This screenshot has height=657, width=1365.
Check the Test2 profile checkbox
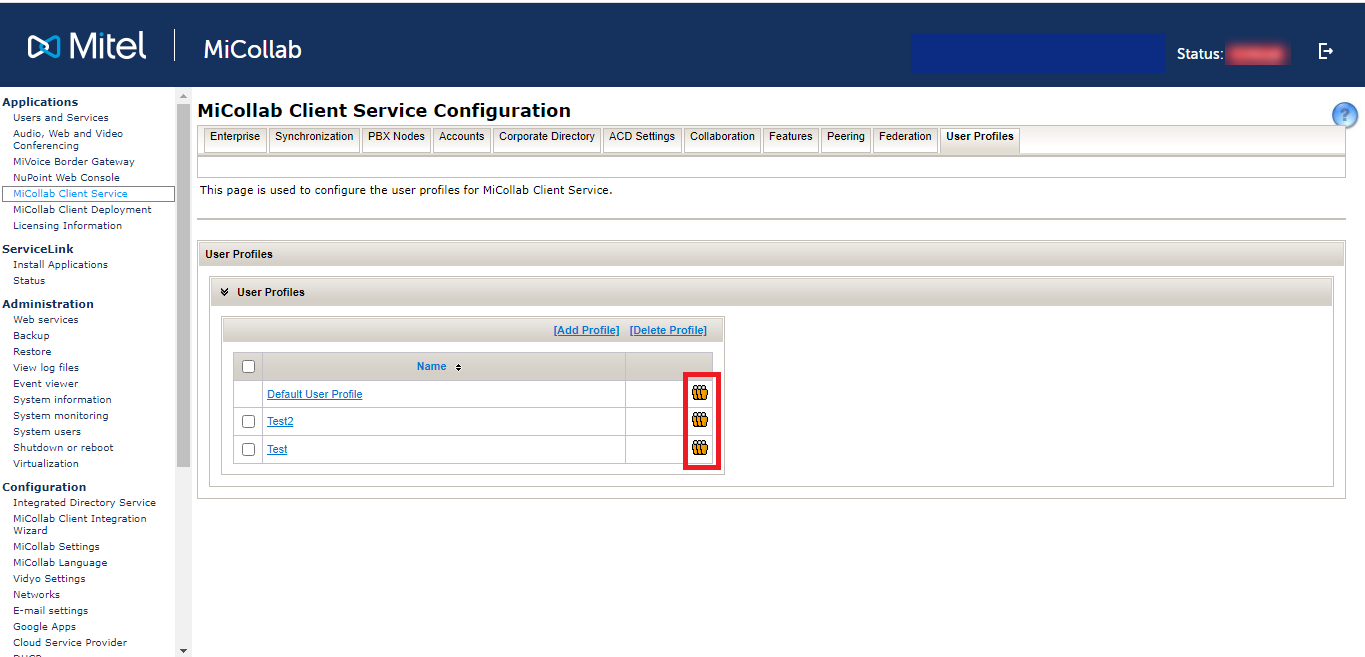click(x=249, y=421)
